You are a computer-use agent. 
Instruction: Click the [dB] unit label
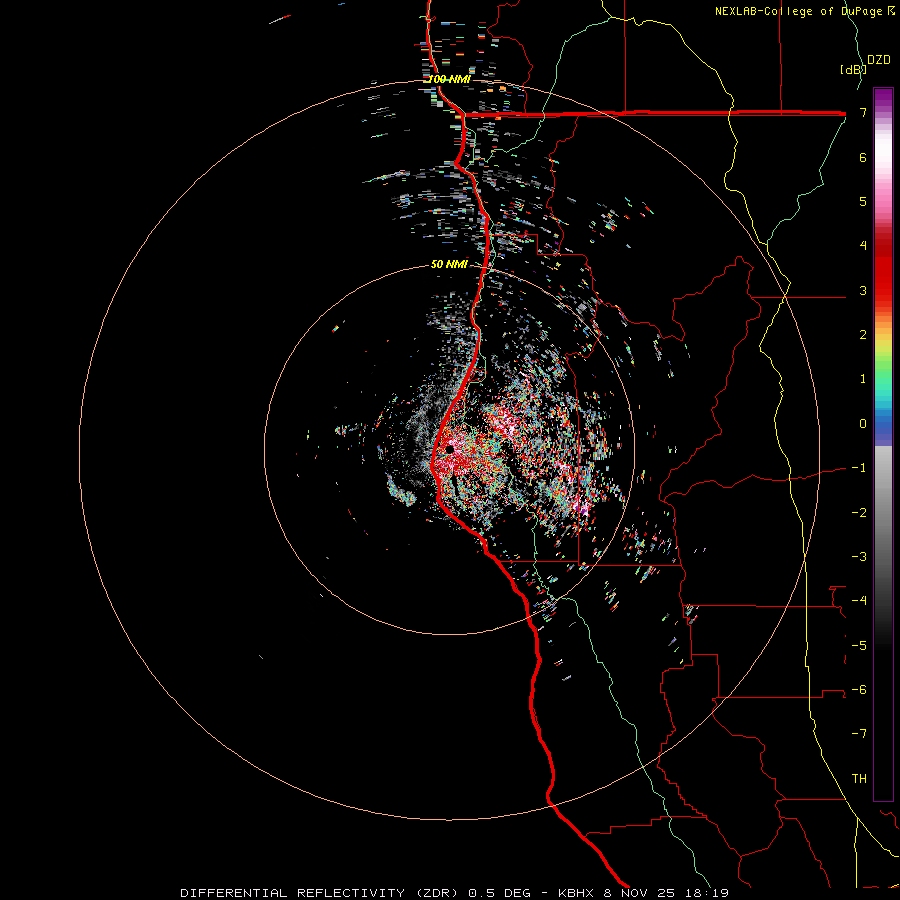point(854,69)
